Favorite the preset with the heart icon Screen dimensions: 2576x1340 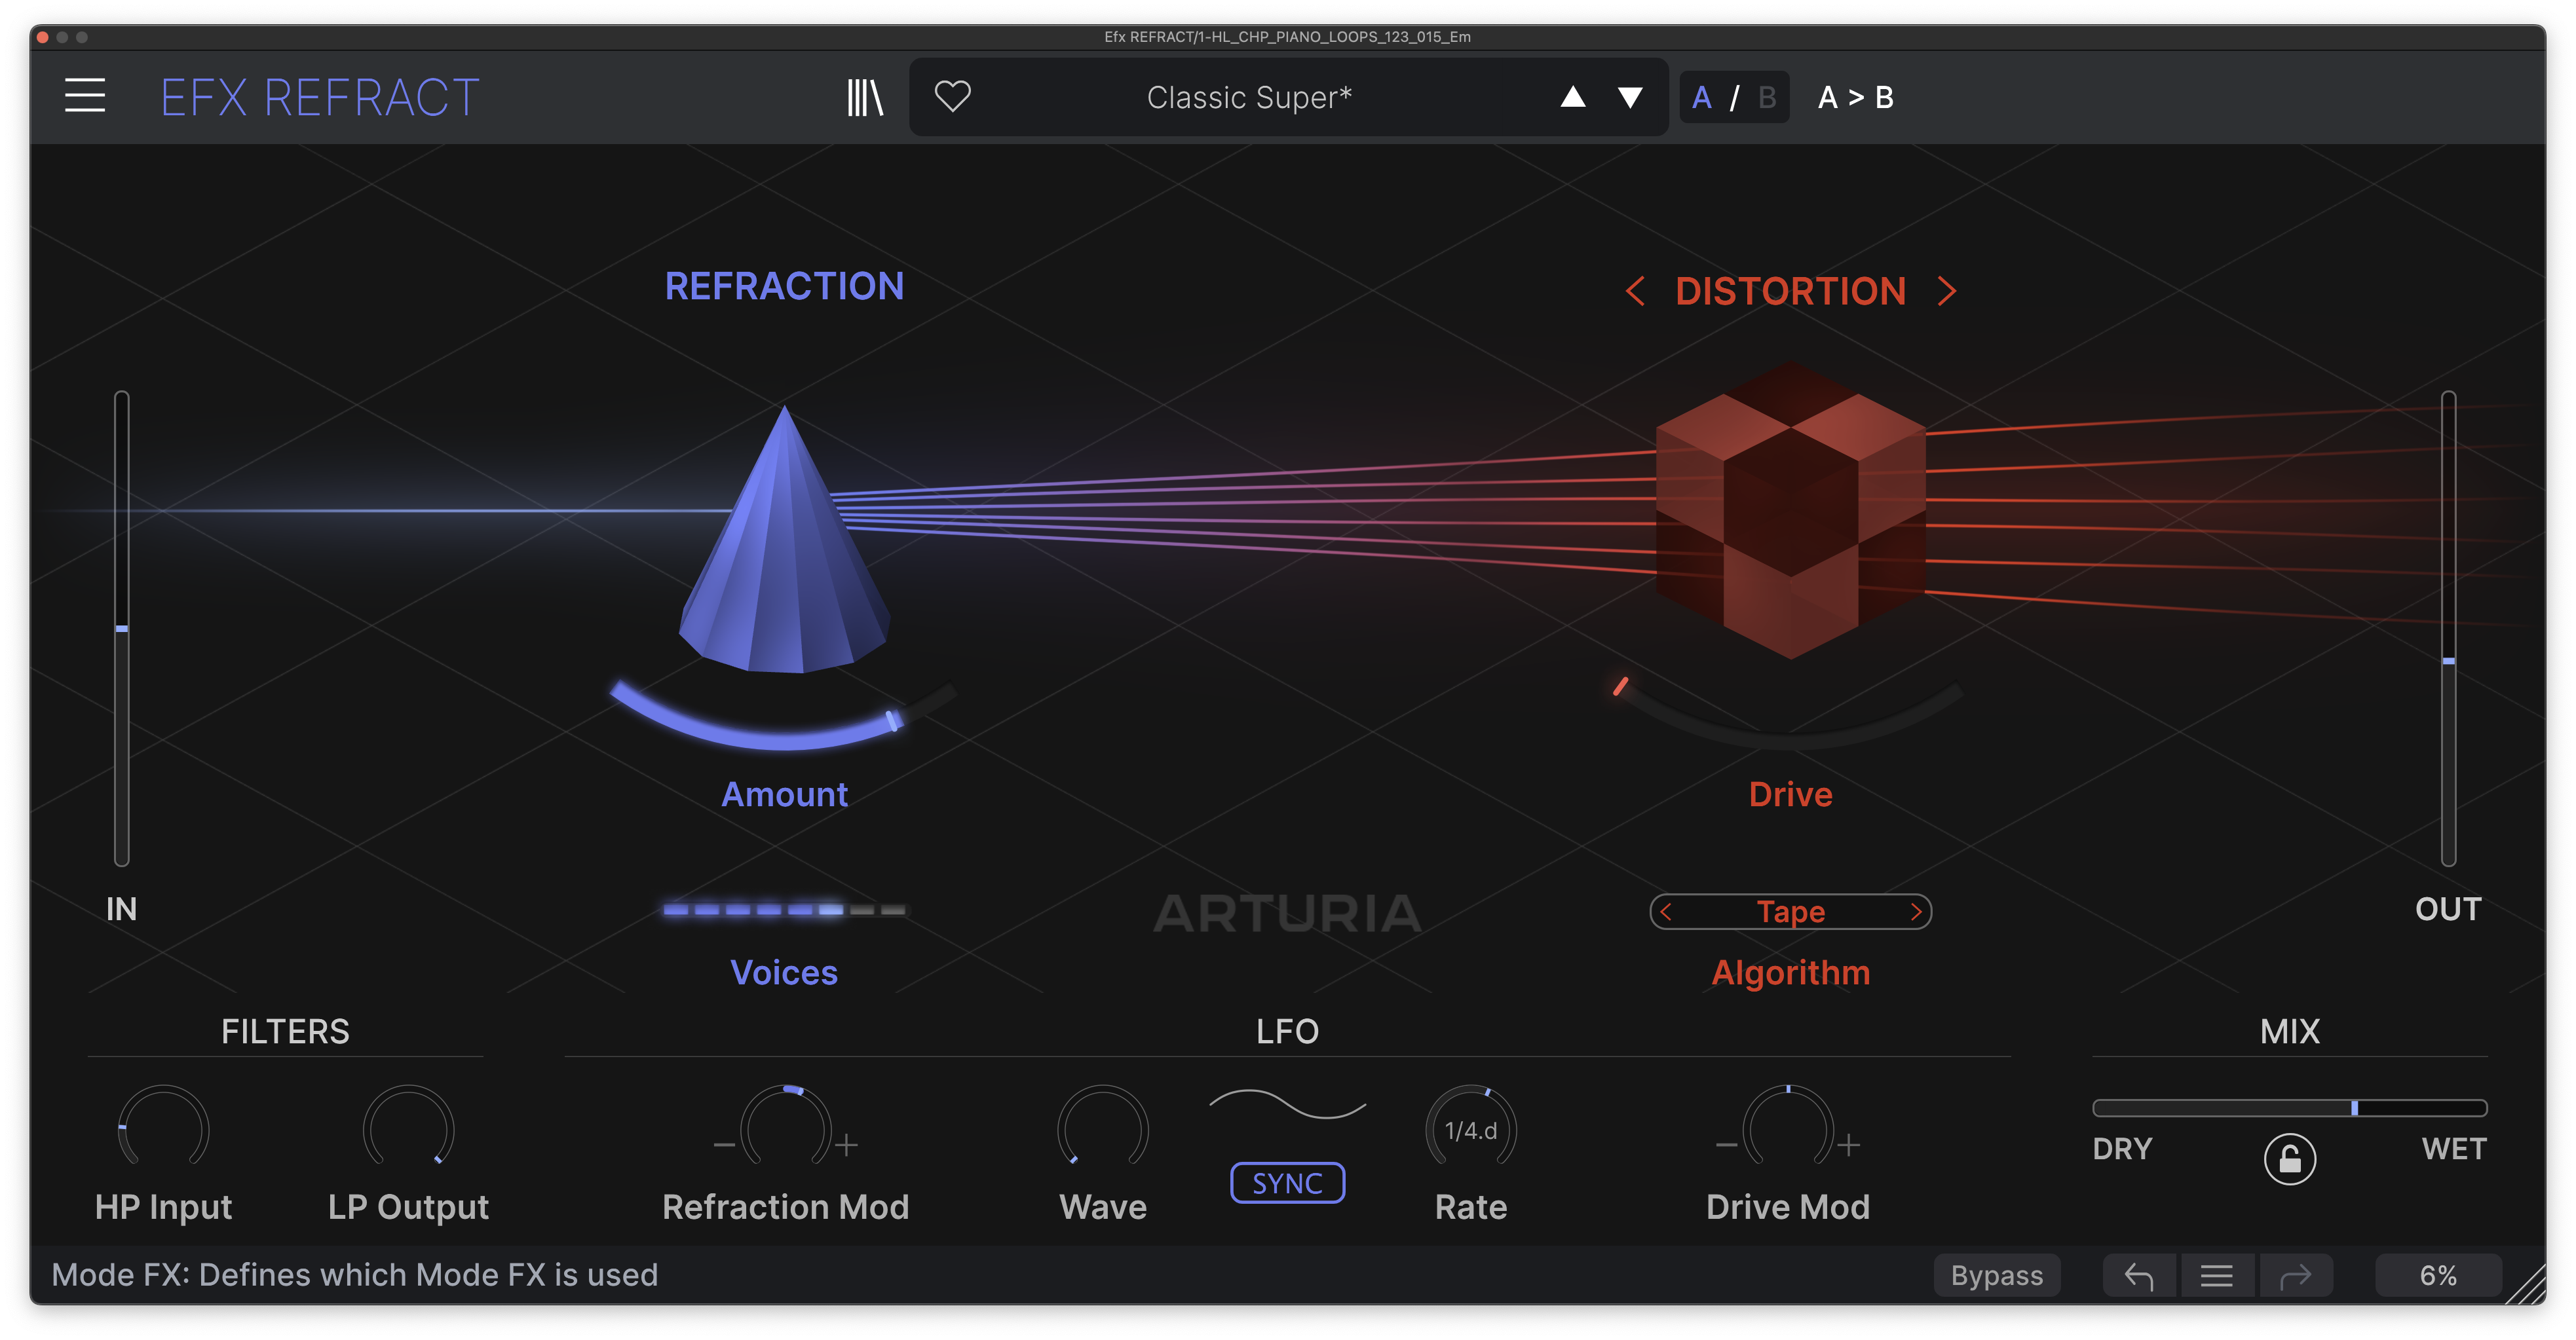pos(952,97)
